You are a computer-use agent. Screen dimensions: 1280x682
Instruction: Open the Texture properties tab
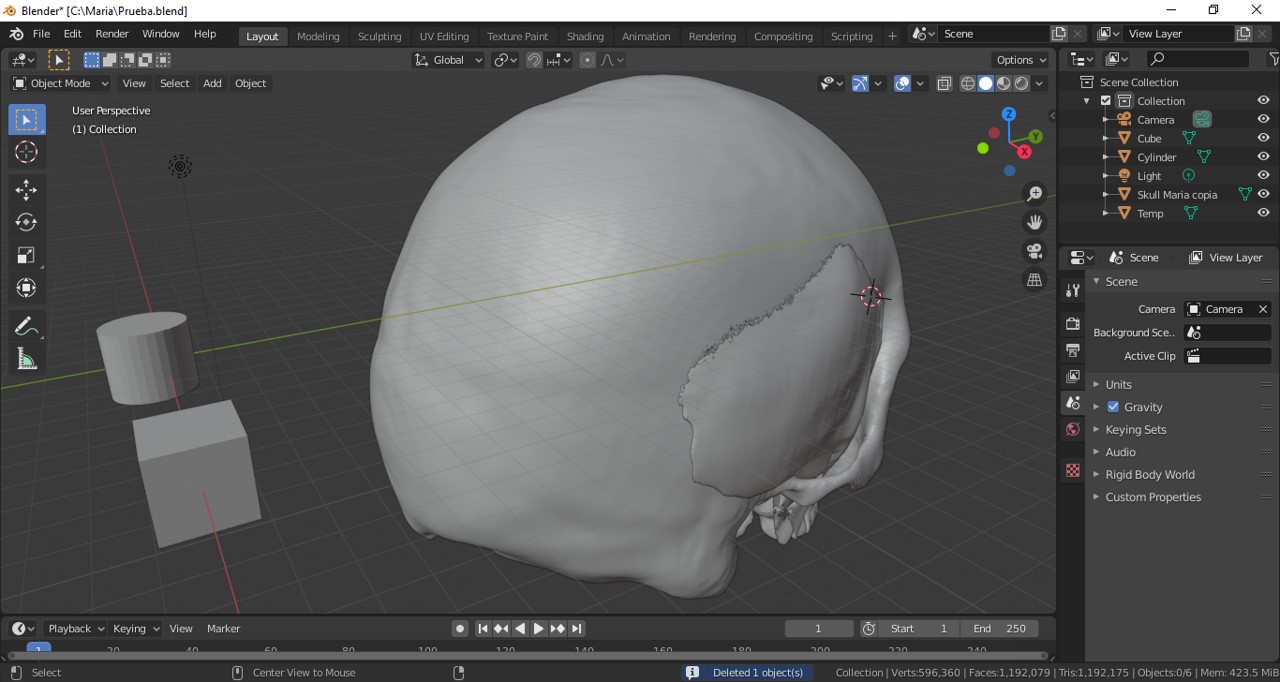(1073, 470)
